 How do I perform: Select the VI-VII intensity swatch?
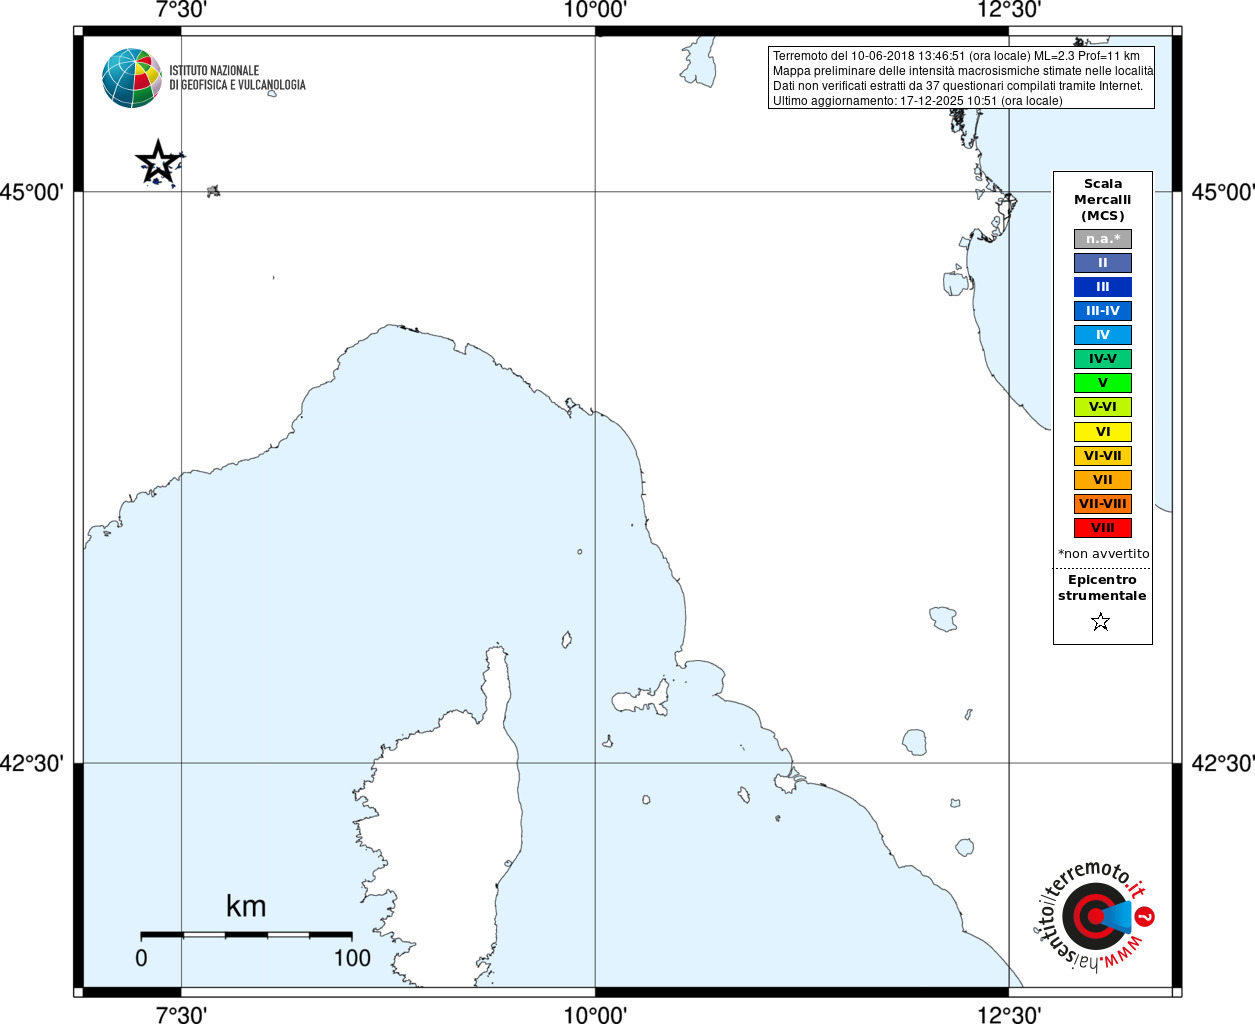pos(1103,456)
